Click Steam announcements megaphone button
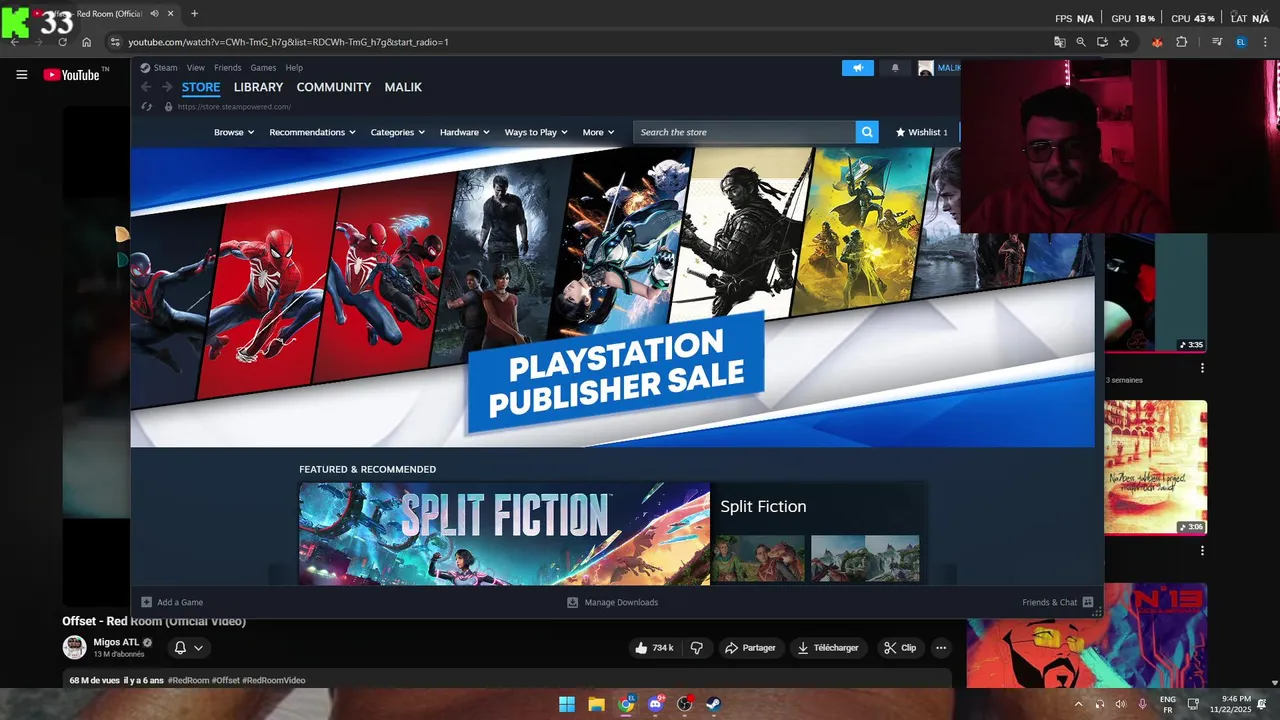This screenshot has height=720, width=1280. click(x=857, y=68)
